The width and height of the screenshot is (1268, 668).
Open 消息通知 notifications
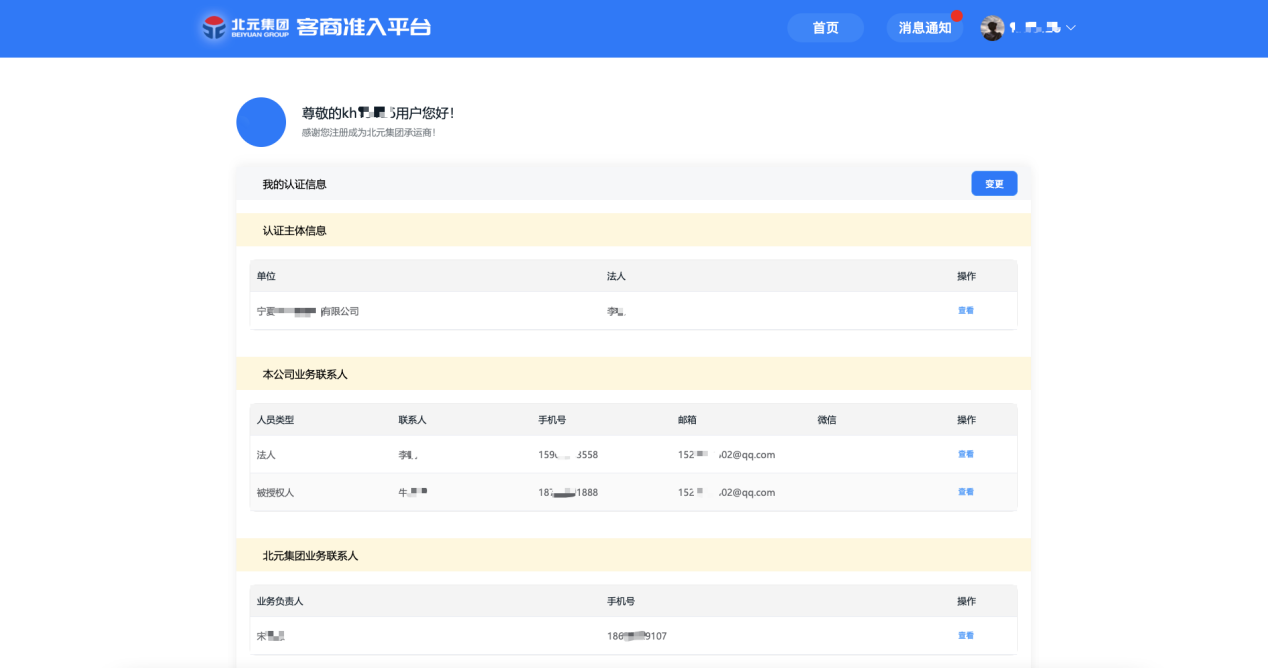925,28
